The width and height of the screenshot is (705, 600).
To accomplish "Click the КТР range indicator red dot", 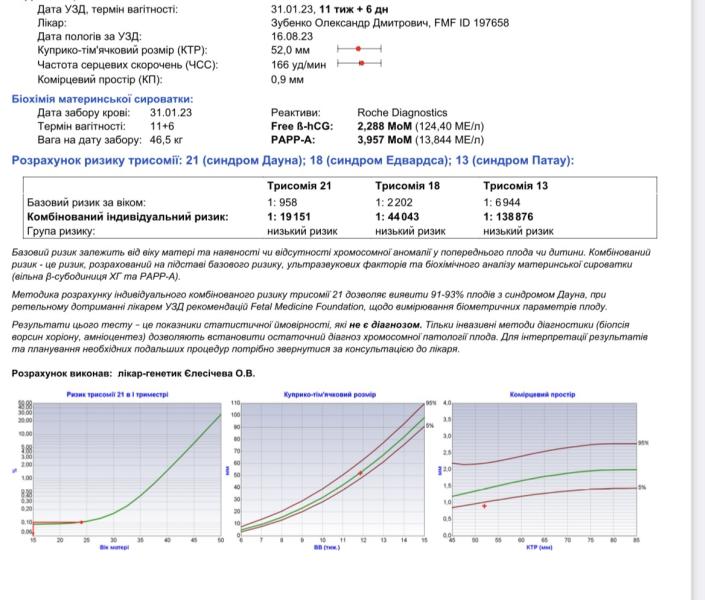I will 358,49.
